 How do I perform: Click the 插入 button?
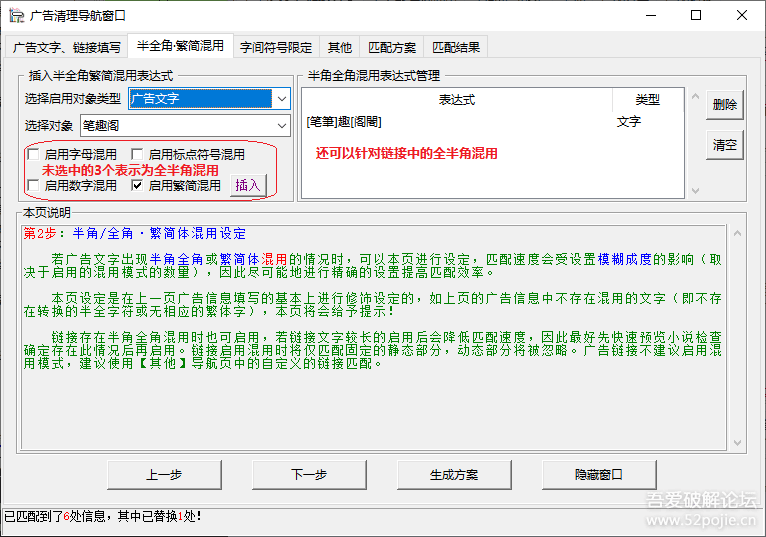tap(248, 186)
